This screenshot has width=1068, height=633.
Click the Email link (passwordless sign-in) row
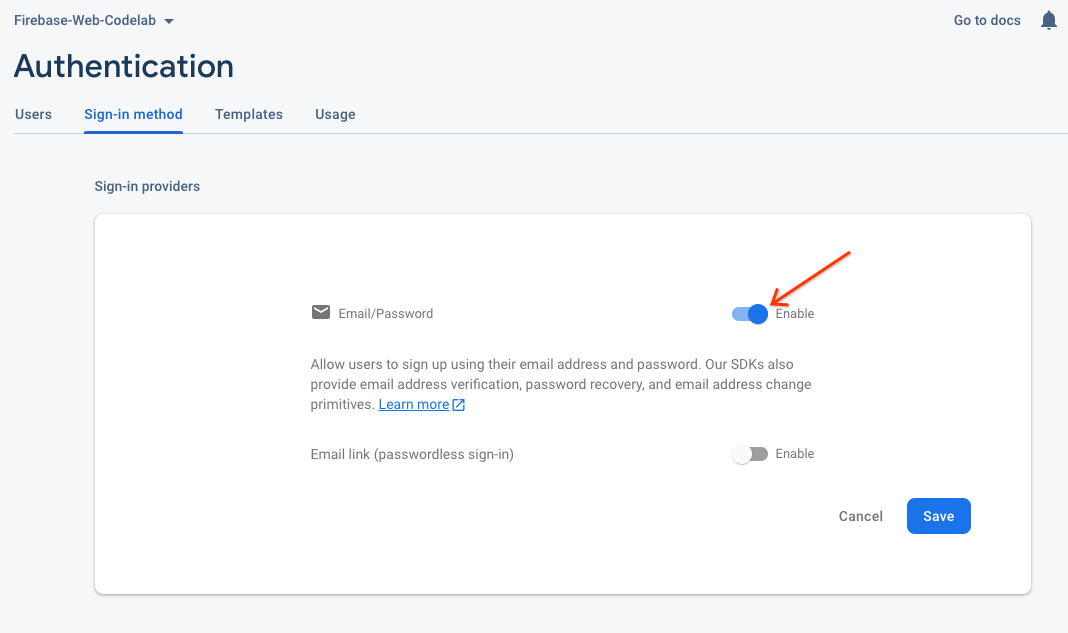point(412,453)
